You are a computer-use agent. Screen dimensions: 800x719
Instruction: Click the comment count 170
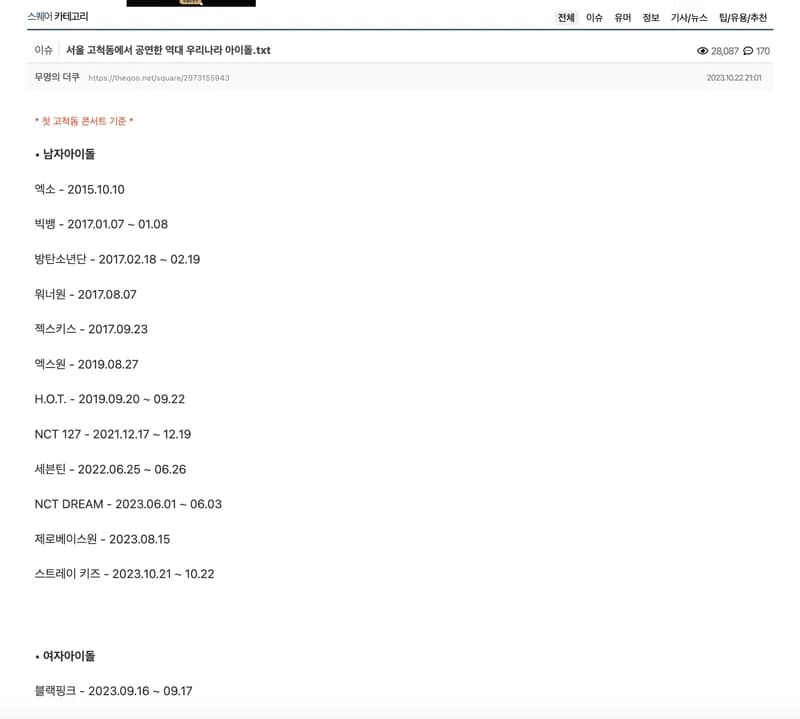point(763,51)
